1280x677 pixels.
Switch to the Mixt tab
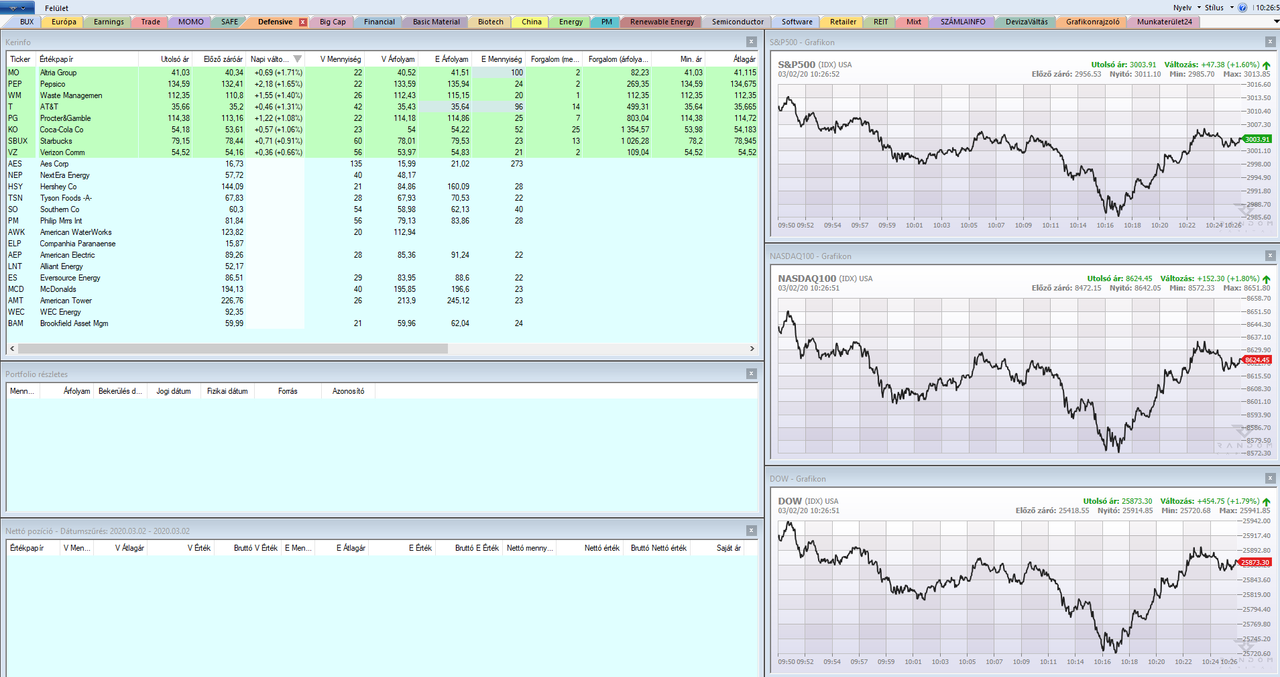click(913, 21)
